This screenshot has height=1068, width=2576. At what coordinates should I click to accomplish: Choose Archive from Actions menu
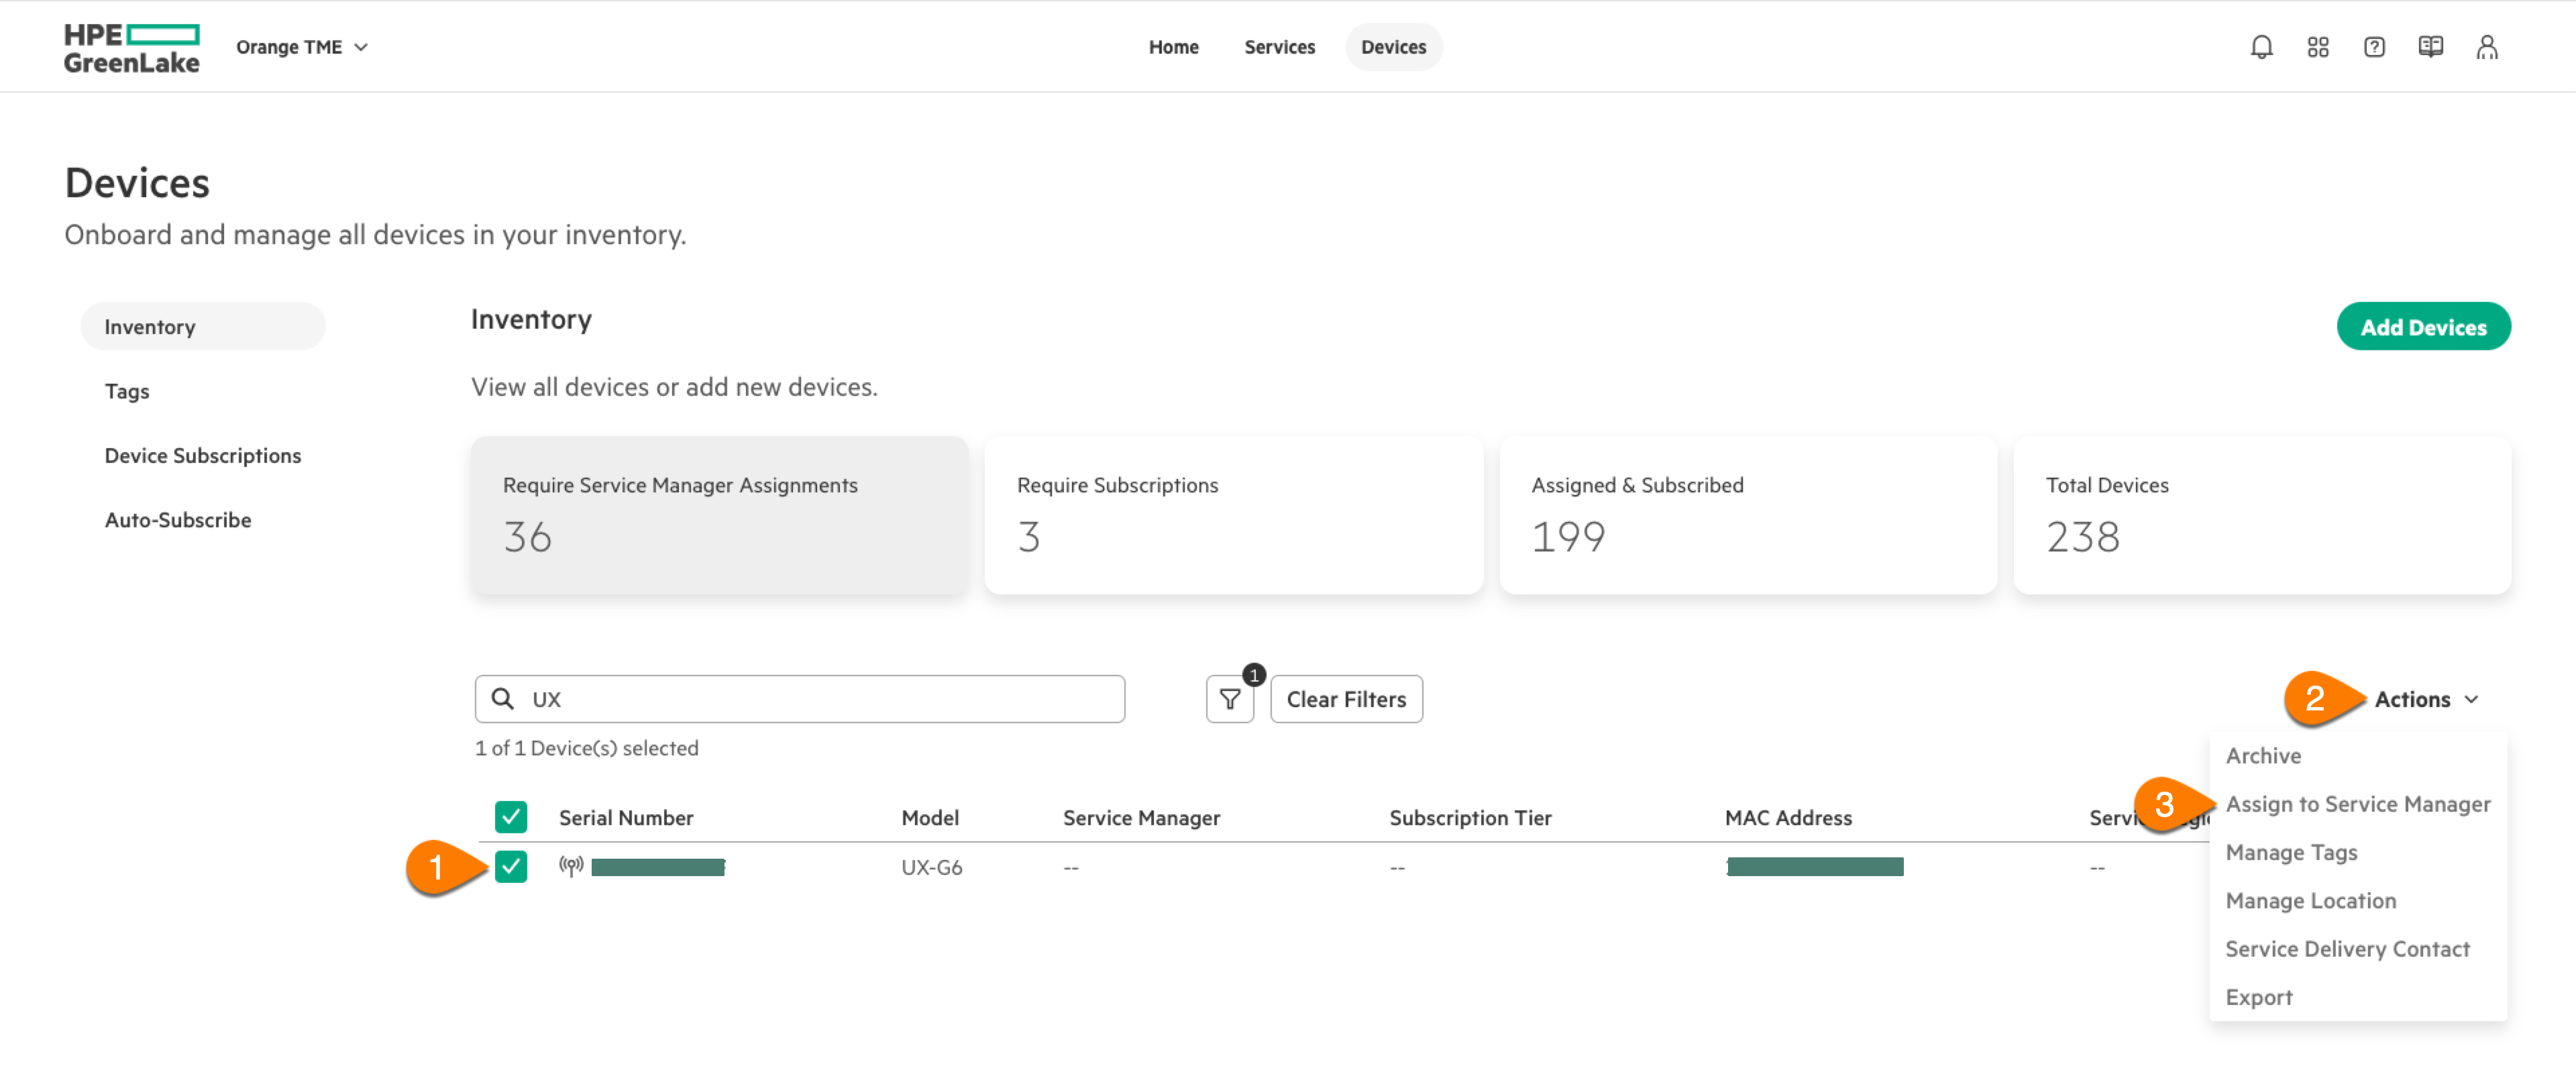coord(2263,756)
